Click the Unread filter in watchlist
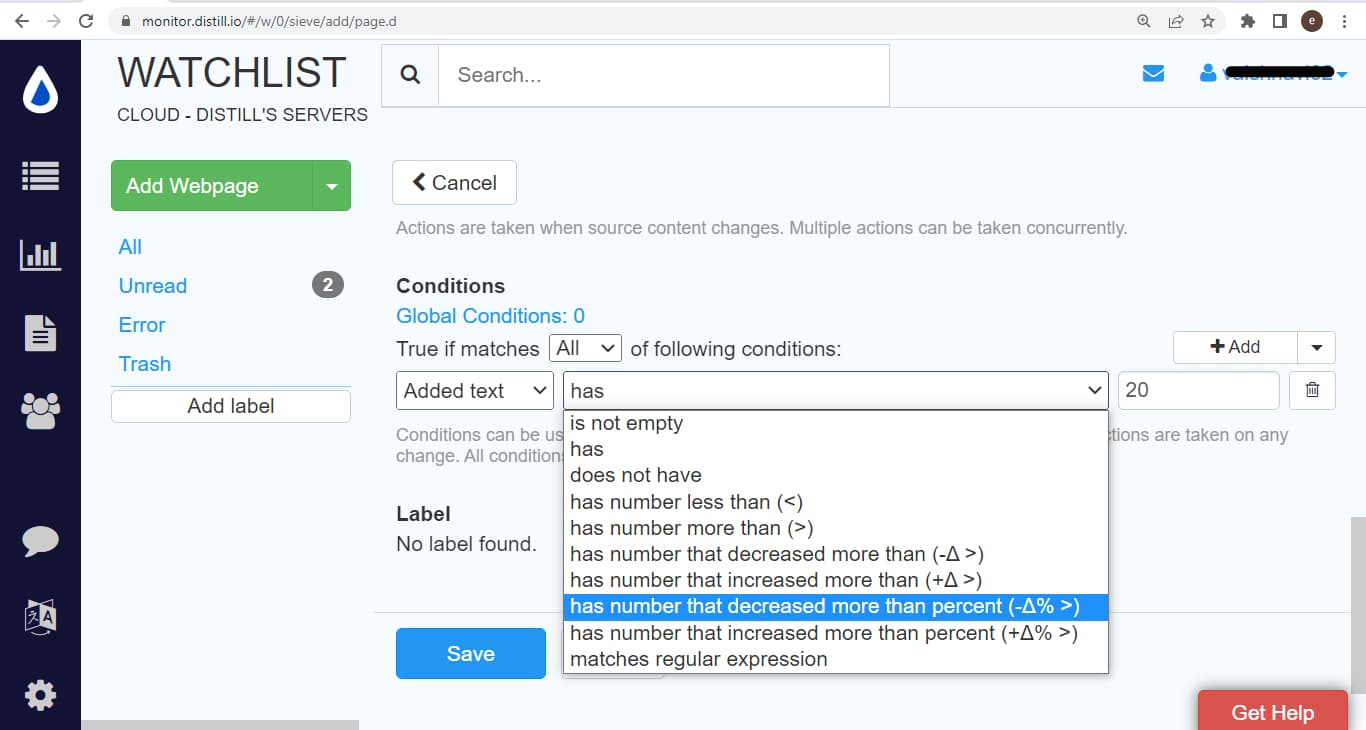This screenshot has width=1366, height=730. click(152, 286)
